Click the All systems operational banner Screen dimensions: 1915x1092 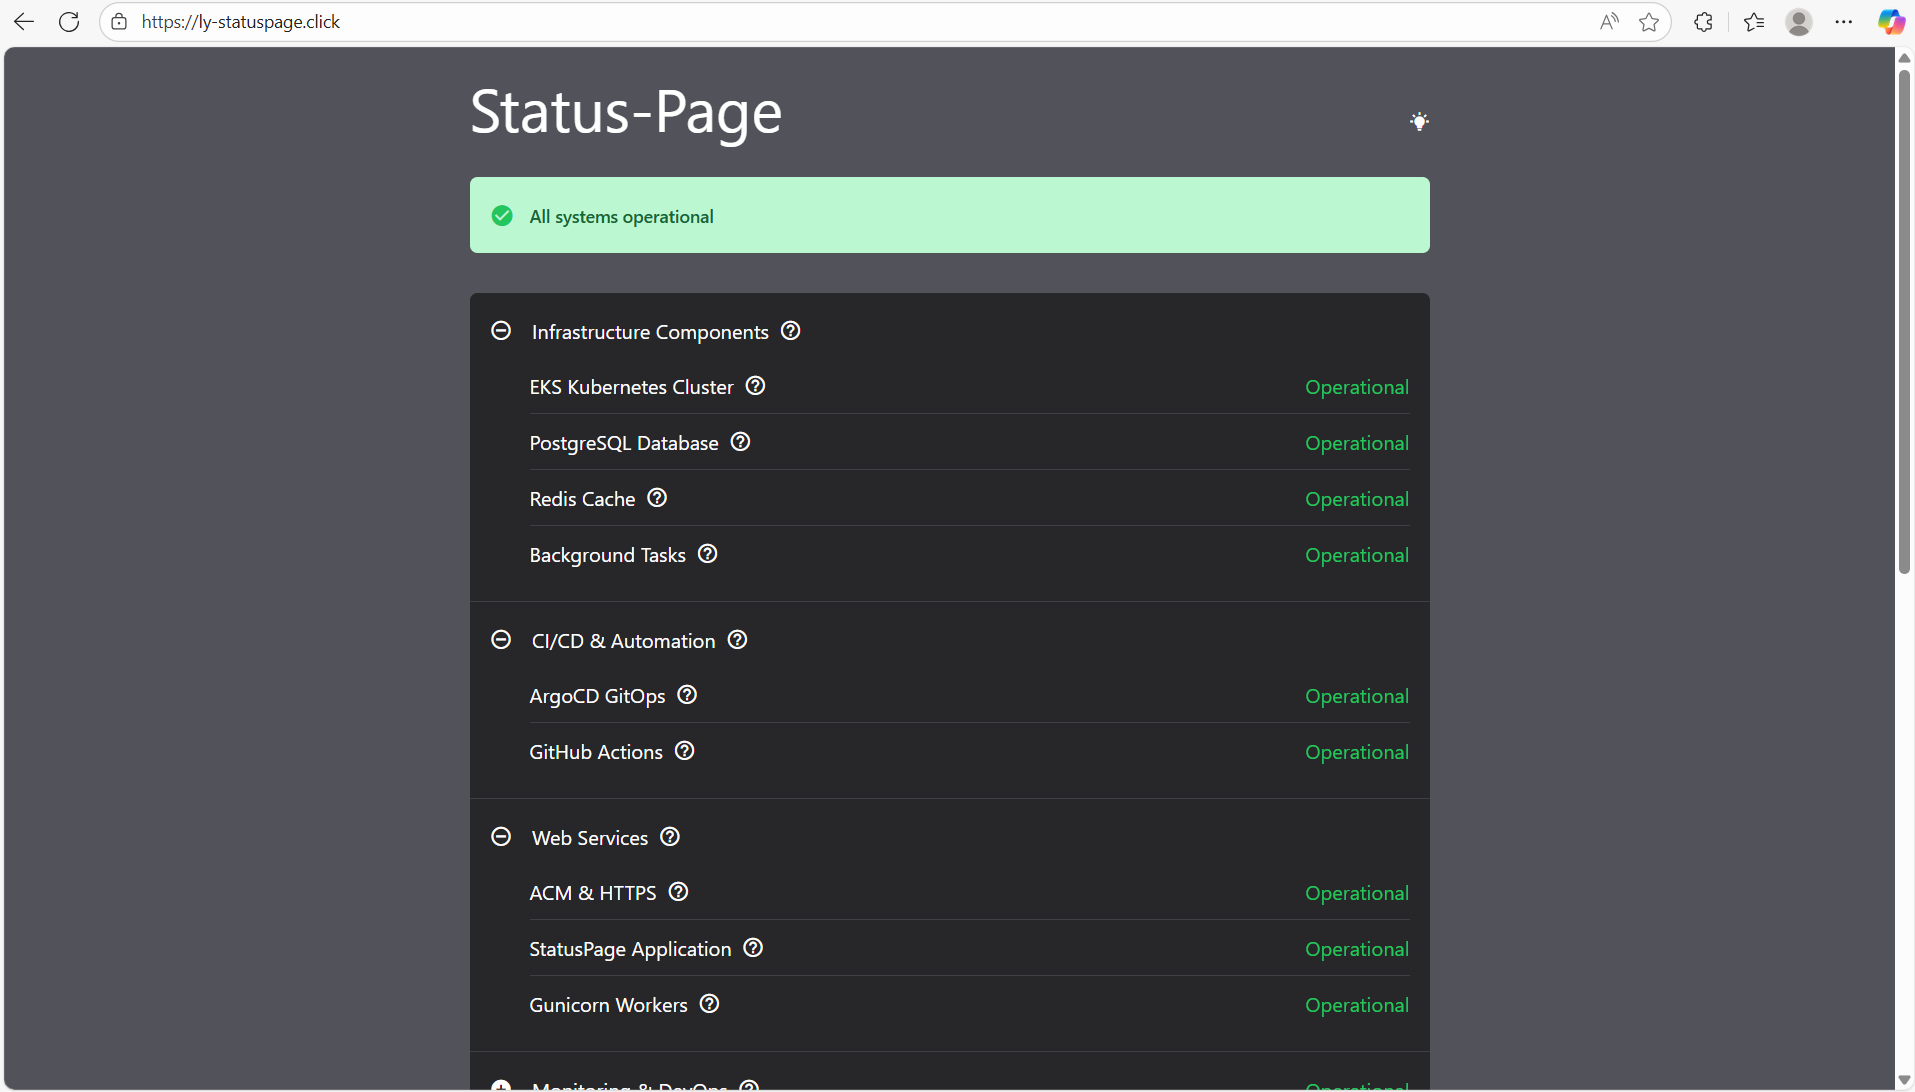948,215
